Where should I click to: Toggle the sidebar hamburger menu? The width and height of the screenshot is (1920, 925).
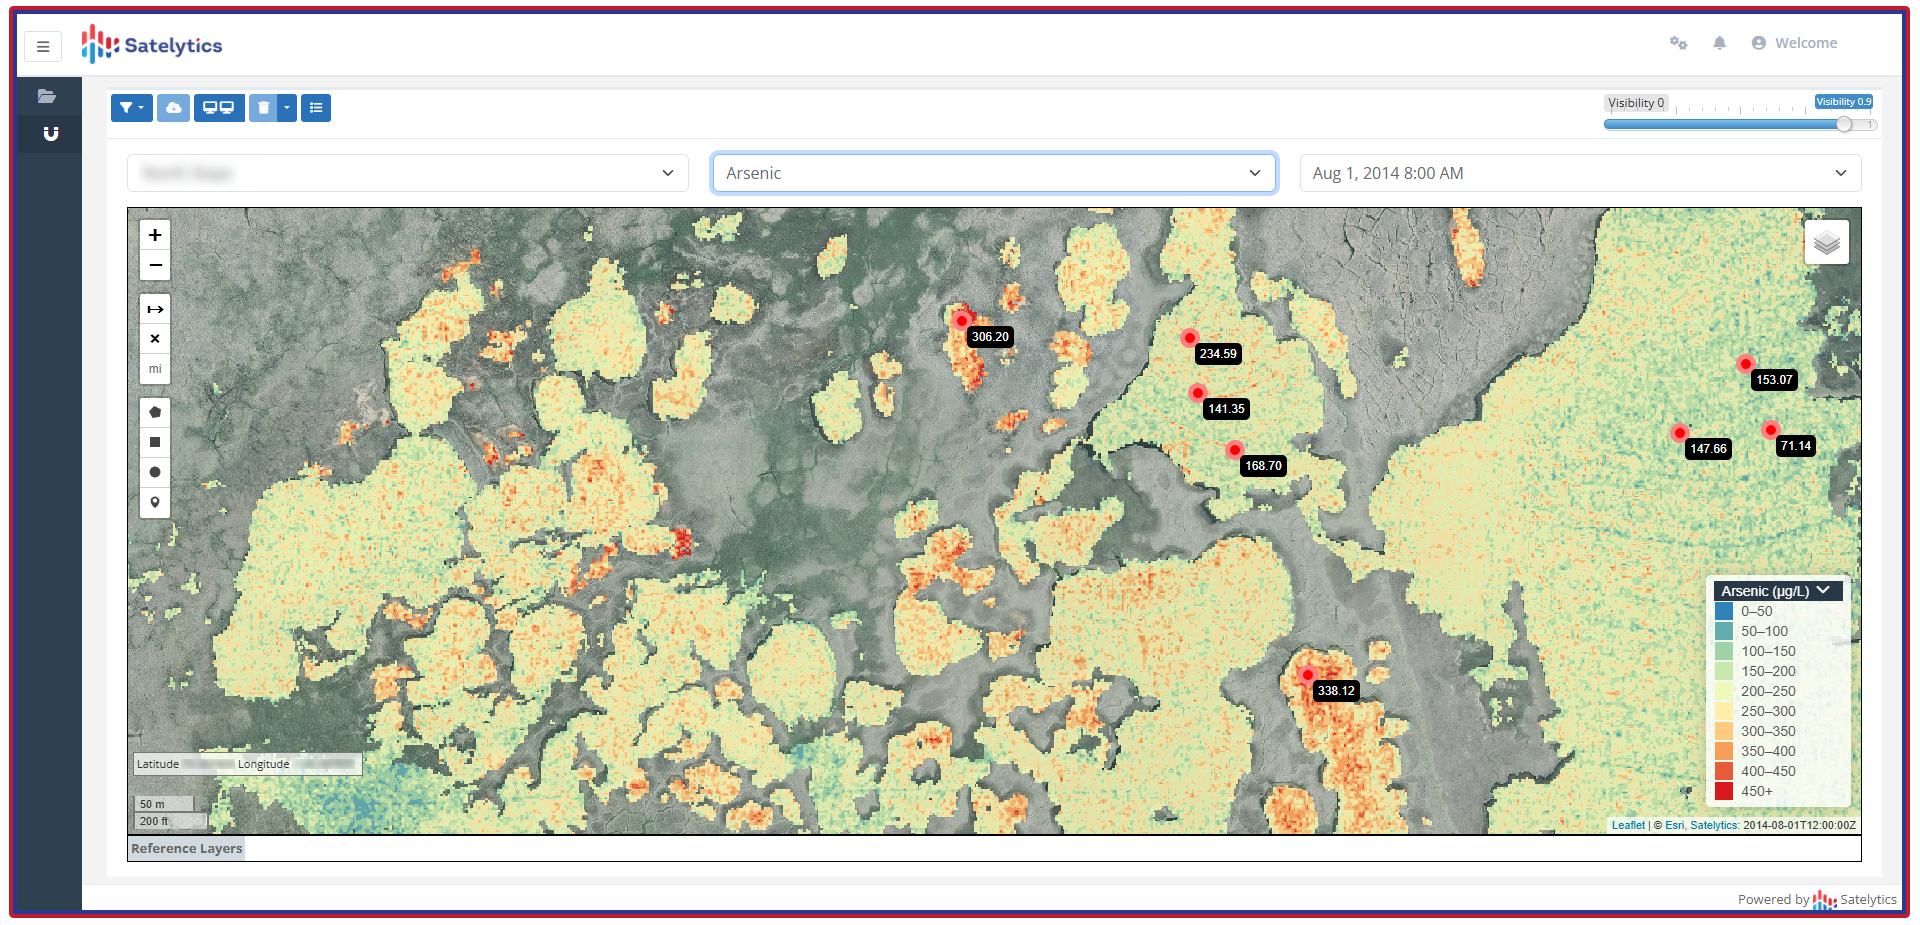tap(43, 46)
